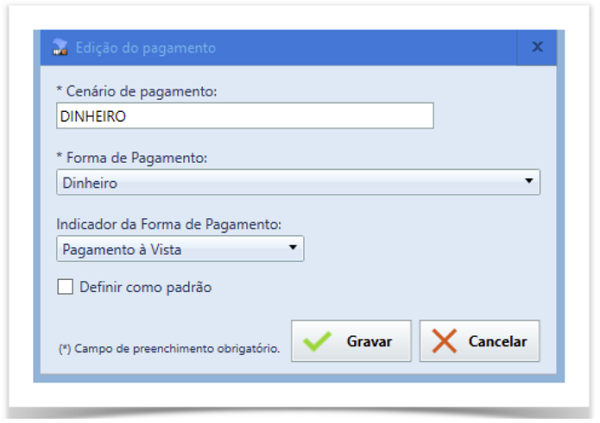Click the Campo de preenchimento obrigatório note
600x423 pixels.
point(168,349)
